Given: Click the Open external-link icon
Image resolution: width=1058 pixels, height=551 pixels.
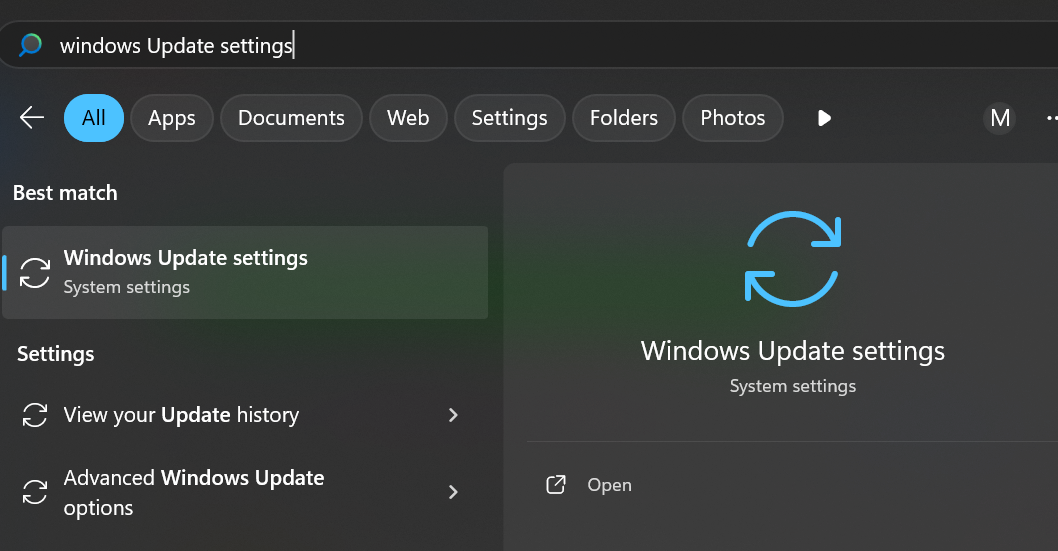Looking at the screenshot, I should click(556, 485).
